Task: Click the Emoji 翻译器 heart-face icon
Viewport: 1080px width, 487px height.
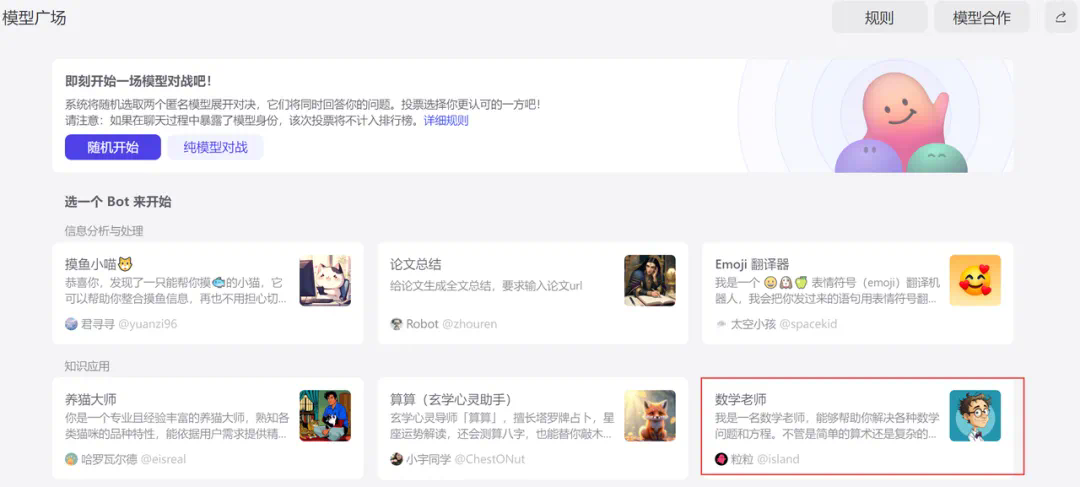Action: tap(975, 280)
